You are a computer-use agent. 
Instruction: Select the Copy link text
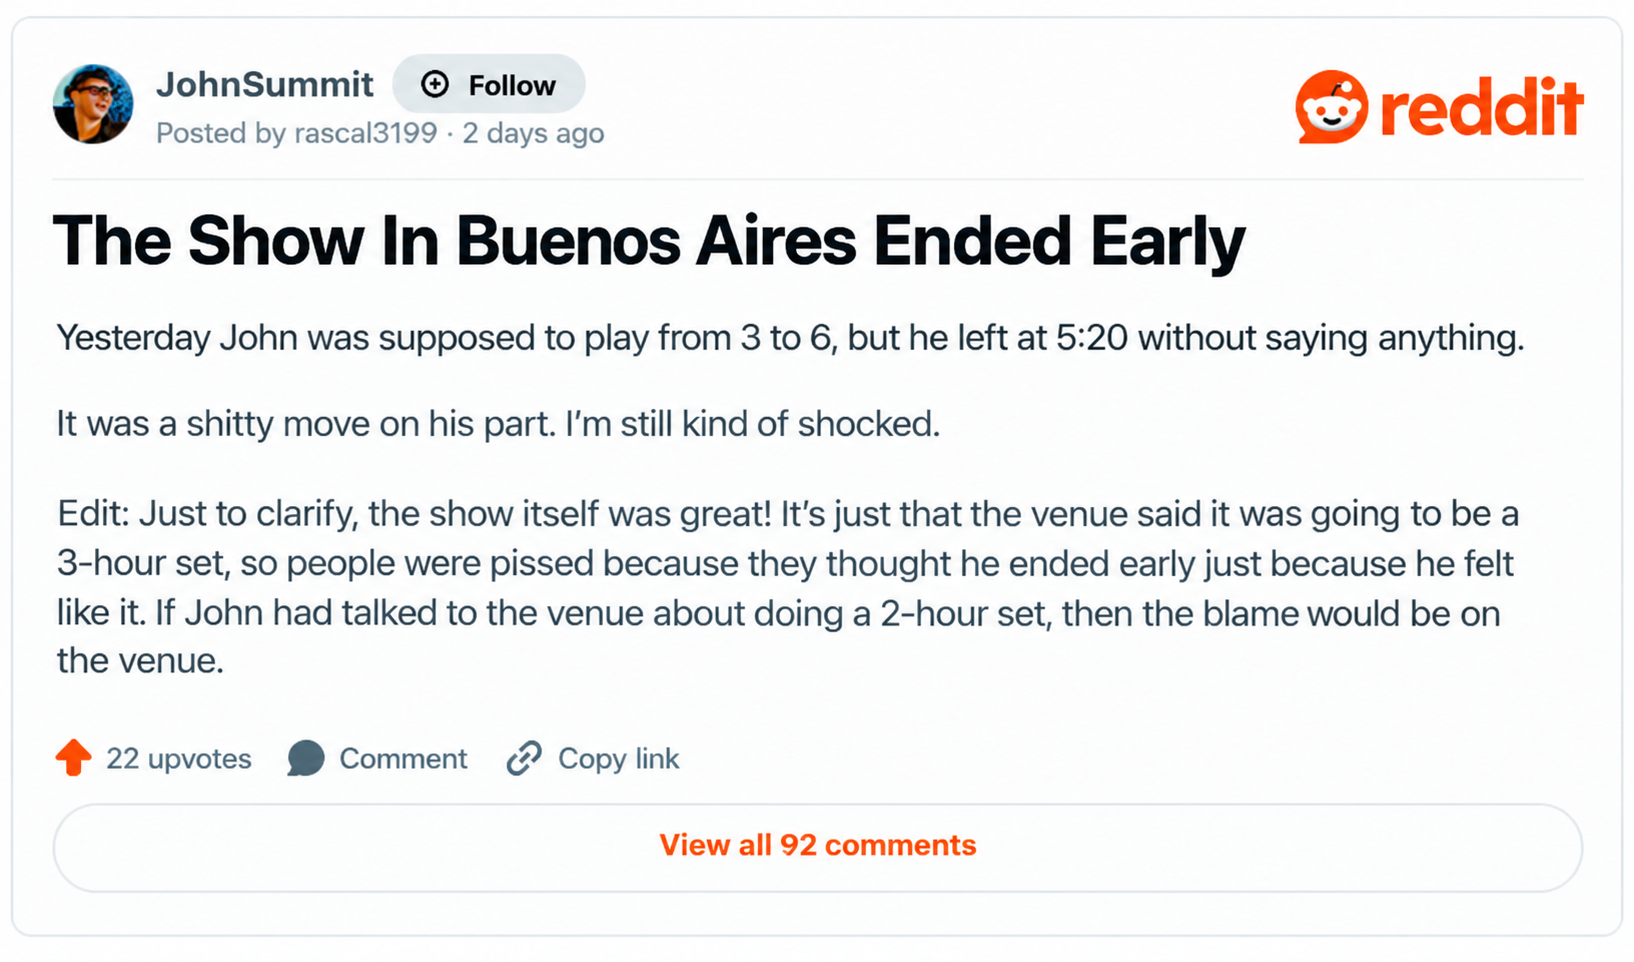click(x=618, y=759)
